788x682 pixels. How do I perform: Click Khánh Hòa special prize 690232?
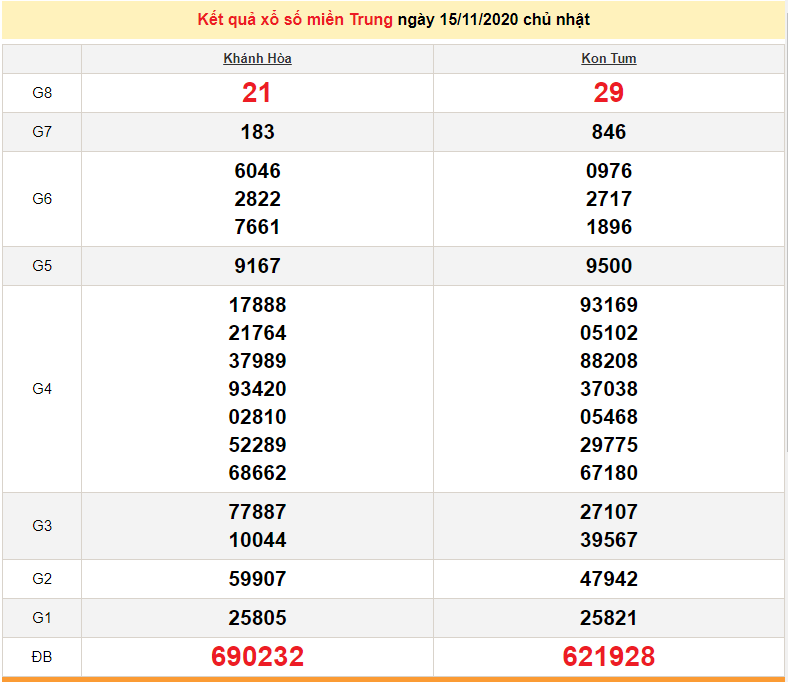(x=257, y=657)
